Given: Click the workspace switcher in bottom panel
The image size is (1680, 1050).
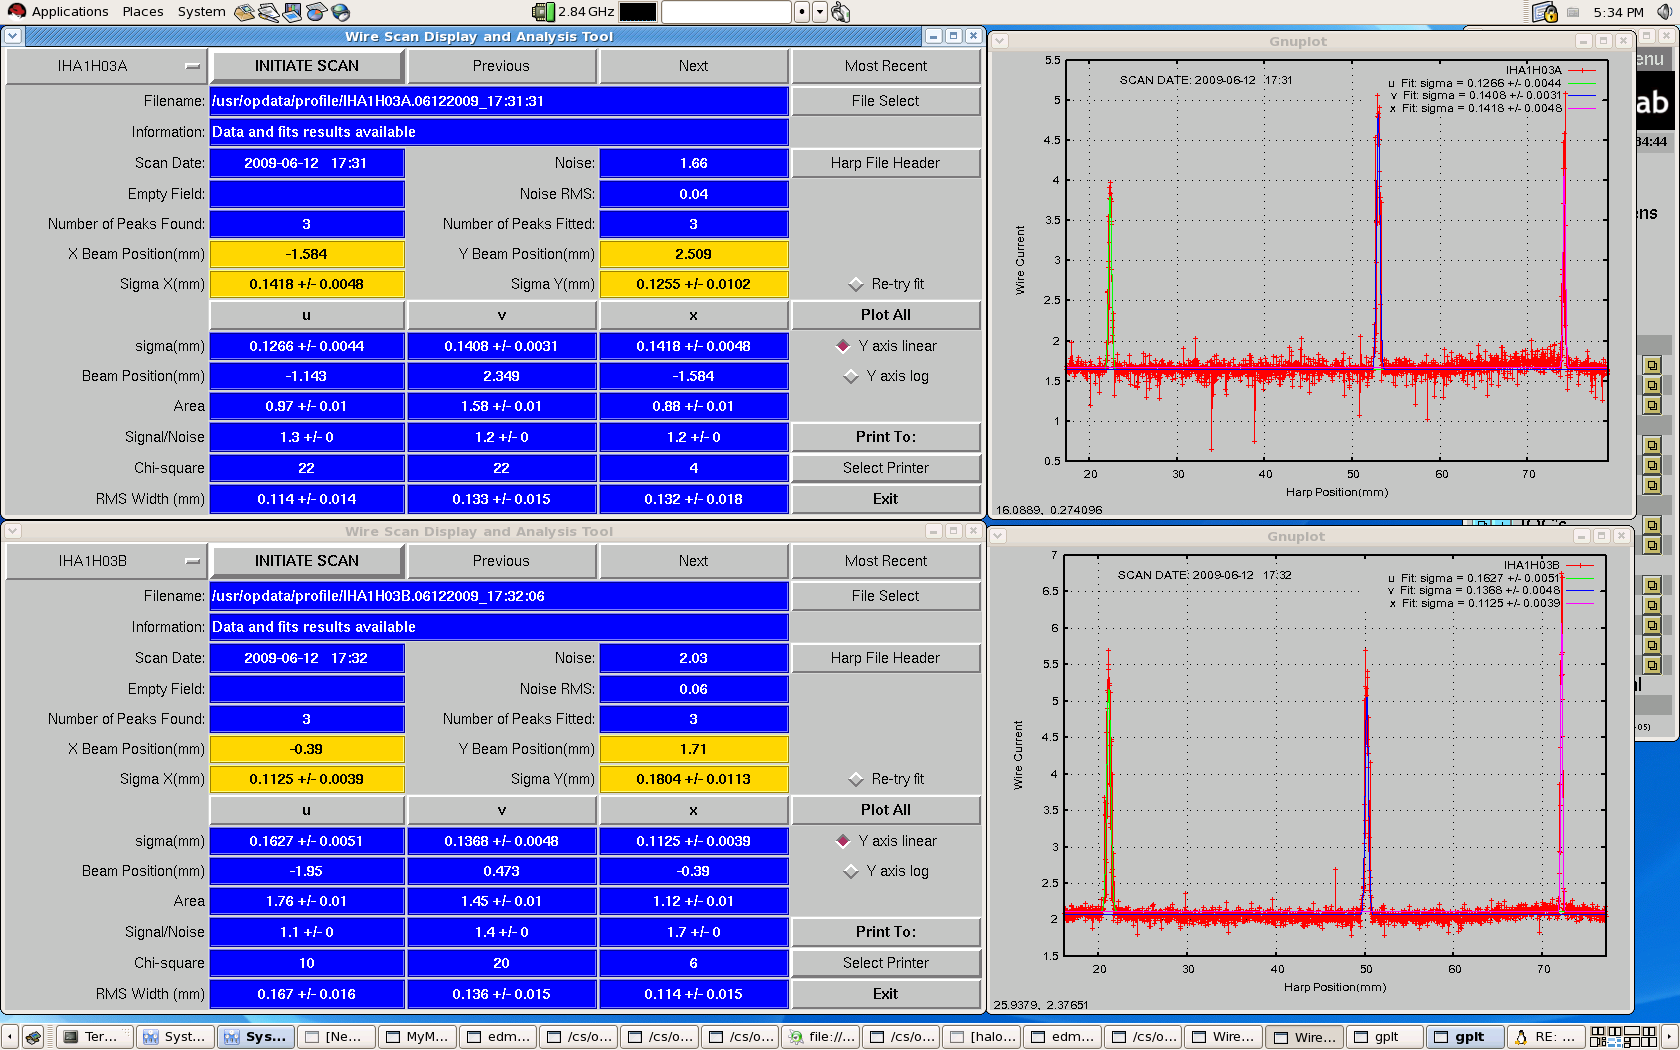Looking at the screenshot, I should pos(1623,1037).
